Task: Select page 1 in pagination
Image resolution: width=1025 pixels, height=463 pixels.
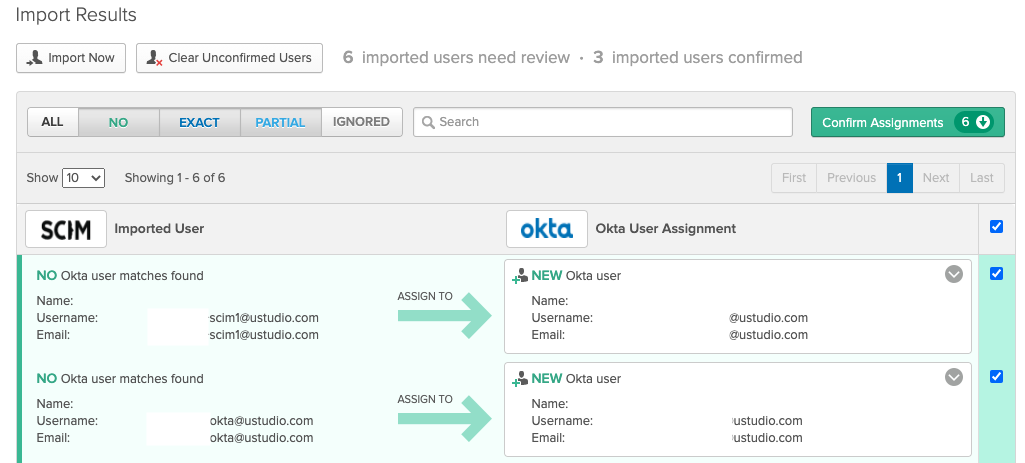Action: point(899,178)
